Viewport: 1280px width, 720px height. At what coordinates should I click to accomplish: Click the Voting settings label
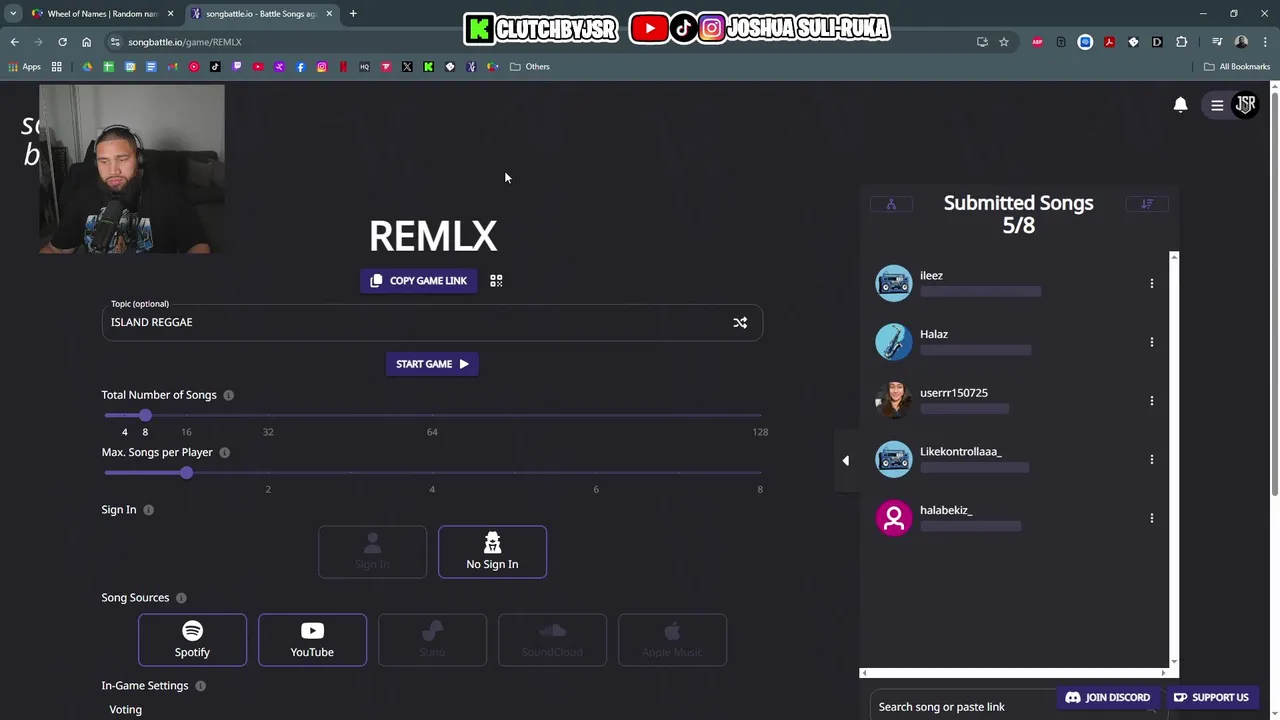point(126,710)
